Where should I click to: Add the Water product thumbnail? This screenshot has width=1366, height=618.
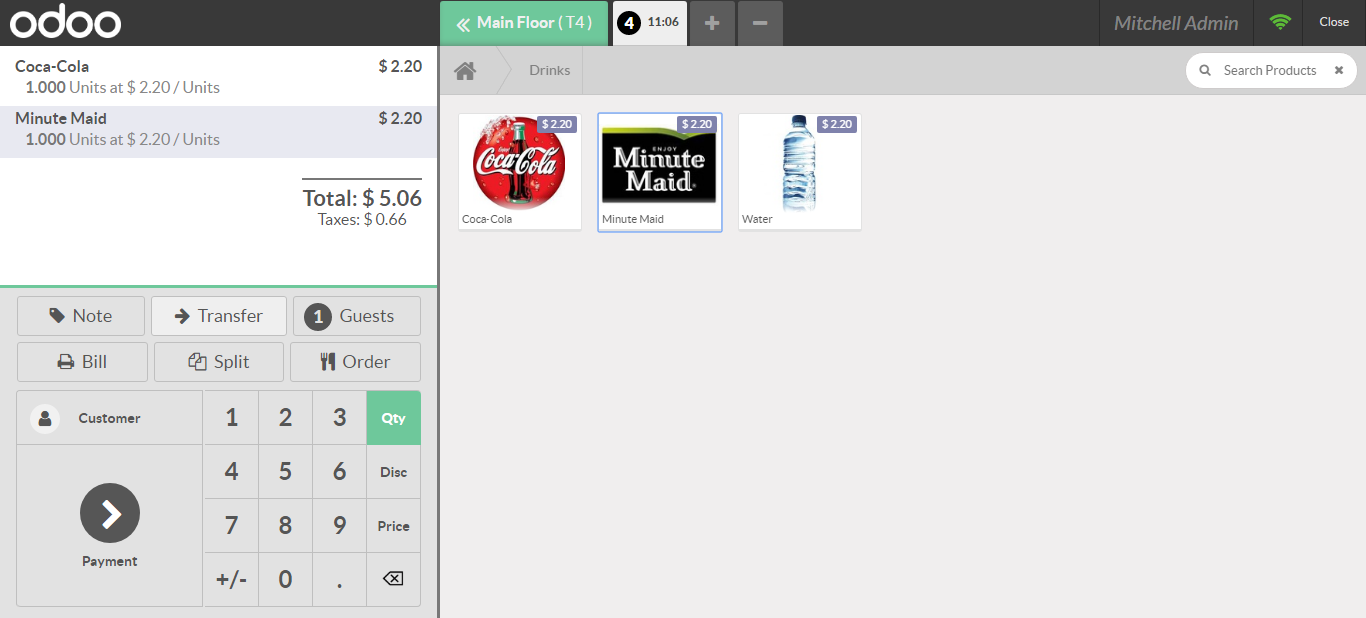pyautogui.click(x=799, y=171)
